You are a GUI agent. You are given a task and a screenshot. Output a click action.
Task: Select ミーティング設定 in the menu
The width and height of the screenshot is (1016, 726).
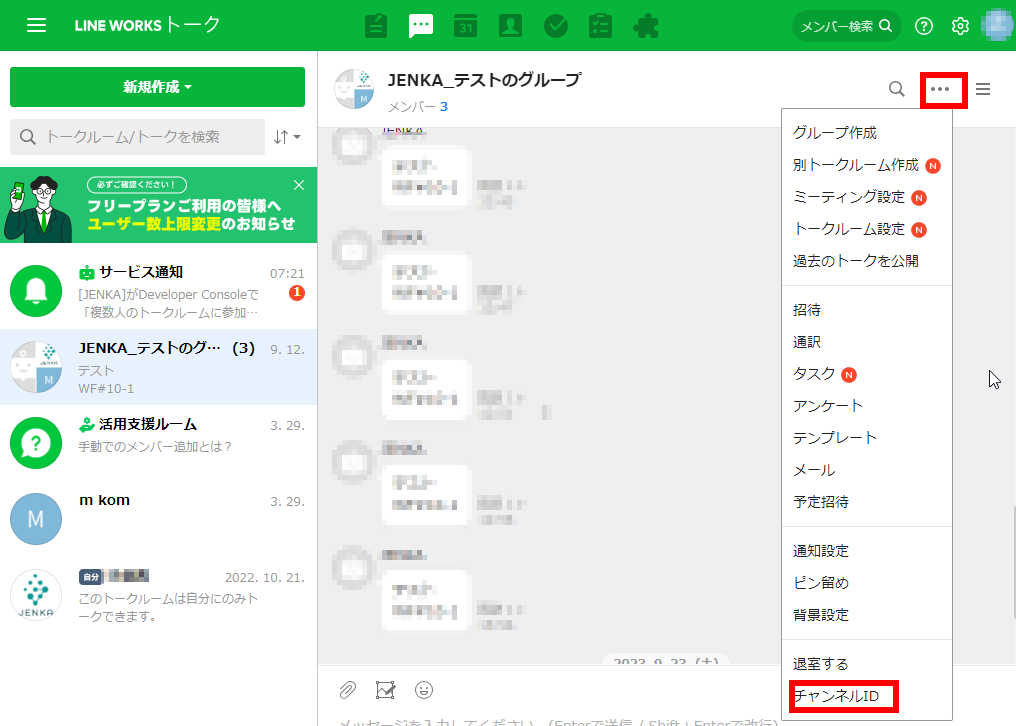pyautogui.click(x=867, y=197)
